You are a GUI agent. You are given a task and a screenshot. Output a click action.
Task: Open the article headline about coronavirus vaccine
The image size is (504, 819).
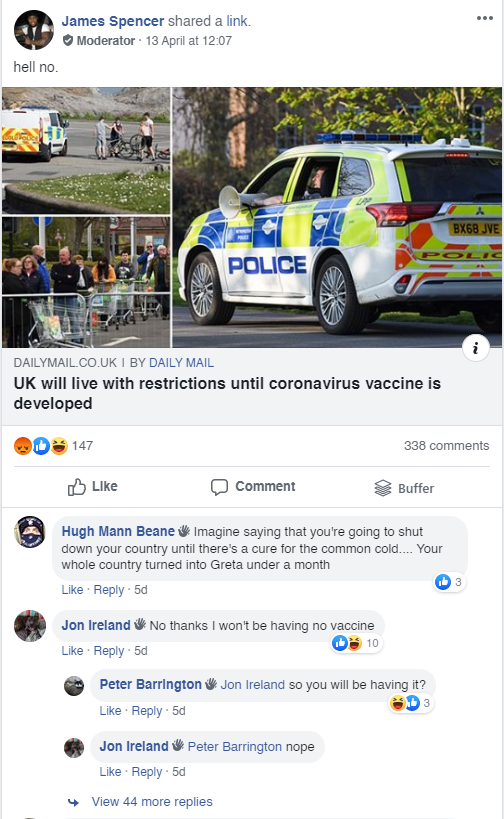pyautogui.click(x=227, y=393)
